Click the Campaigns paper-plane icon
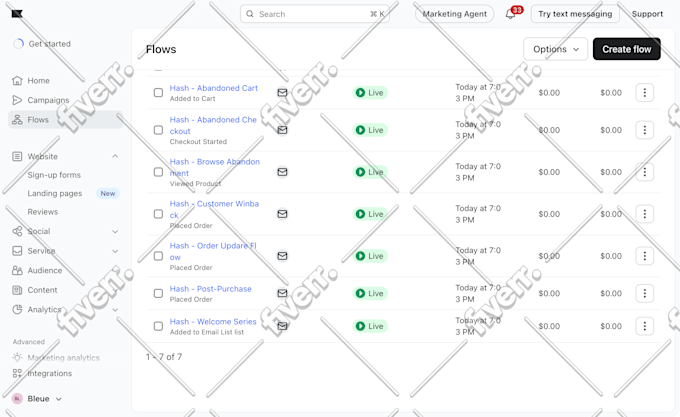 point(17,100)
